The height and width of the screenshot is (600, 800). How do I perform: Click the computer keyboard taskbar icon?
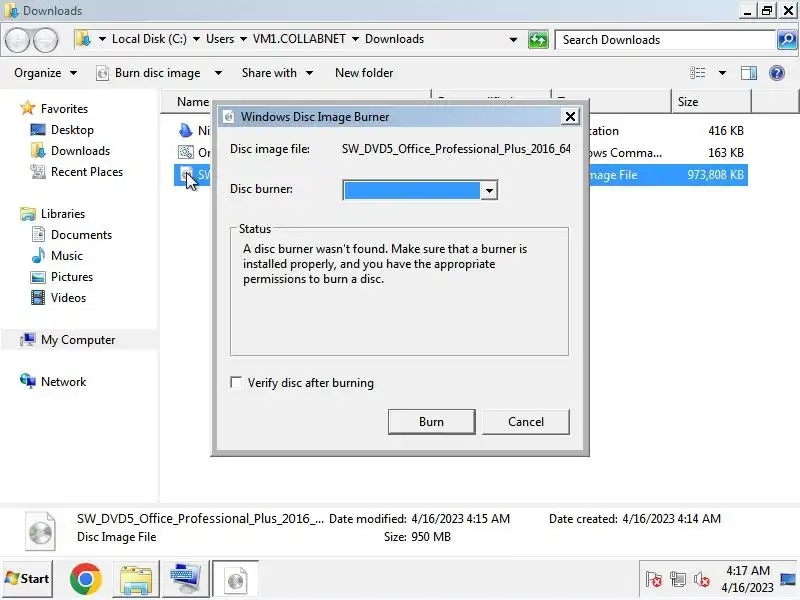tap(185, 579)
